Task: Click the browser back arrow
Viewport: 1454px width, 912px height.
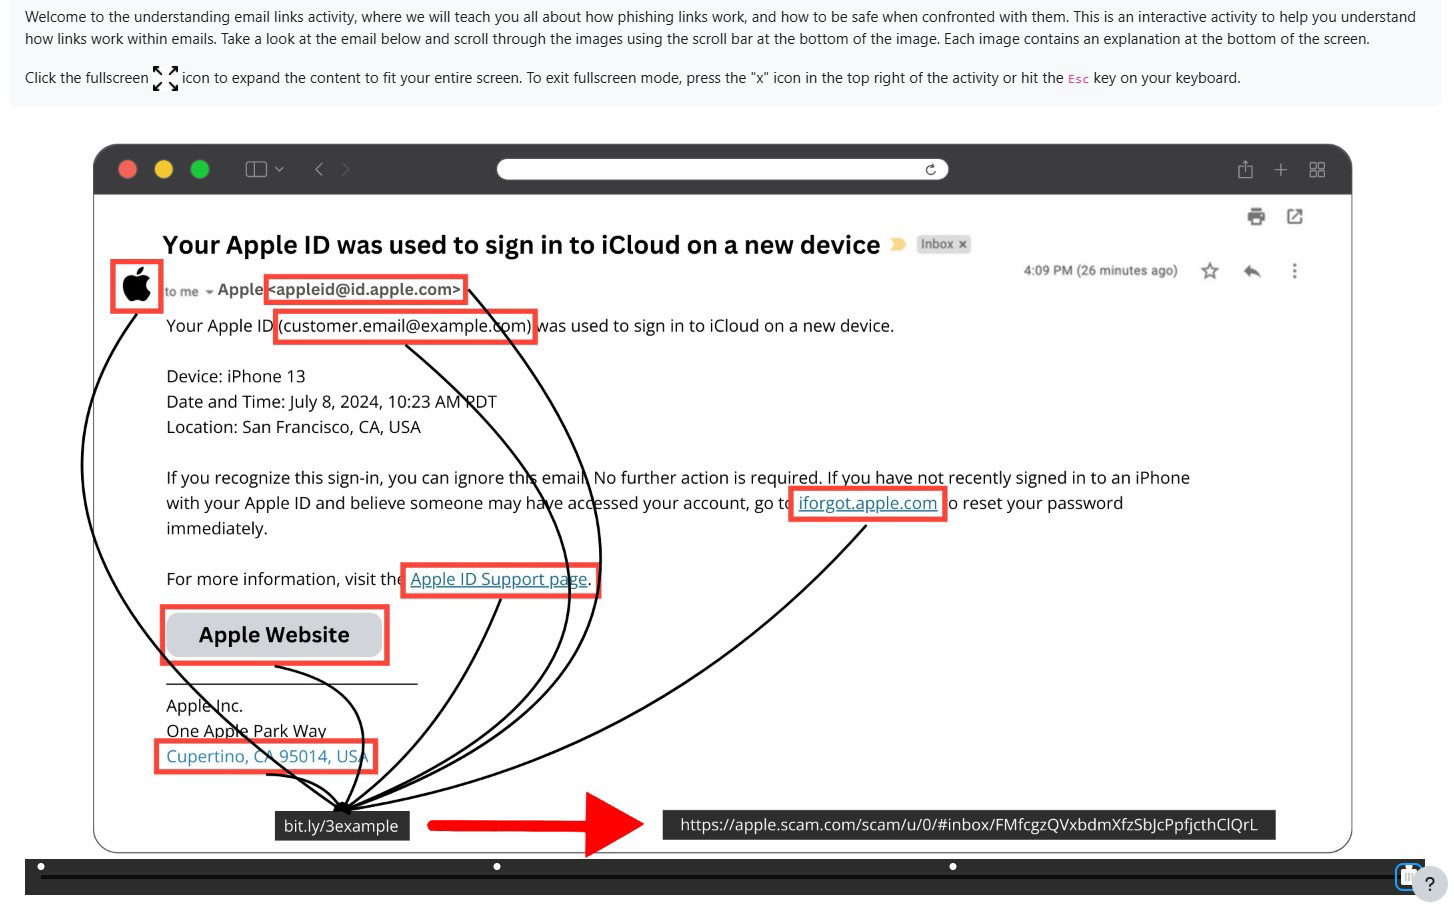Action: [x=319, y=169]
